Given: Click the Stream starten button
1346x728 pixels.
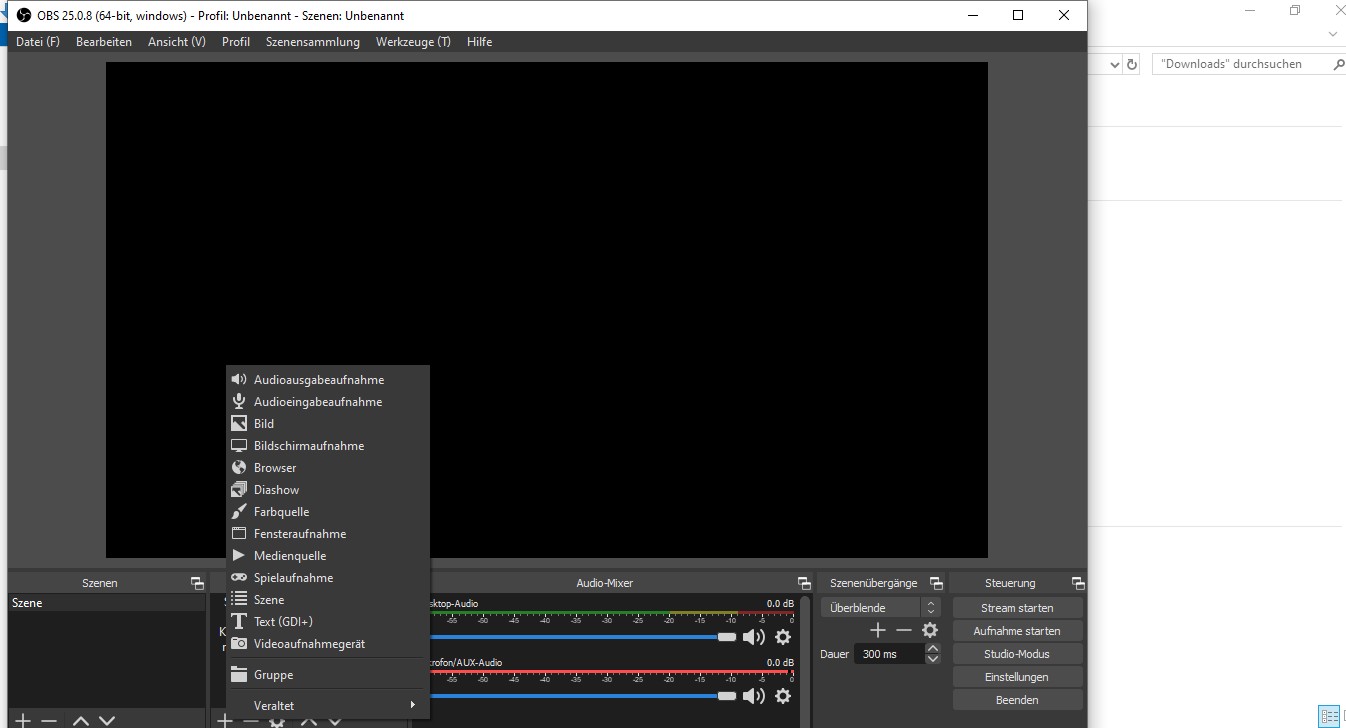Looking at the screenshot, I should (1016, 608).
